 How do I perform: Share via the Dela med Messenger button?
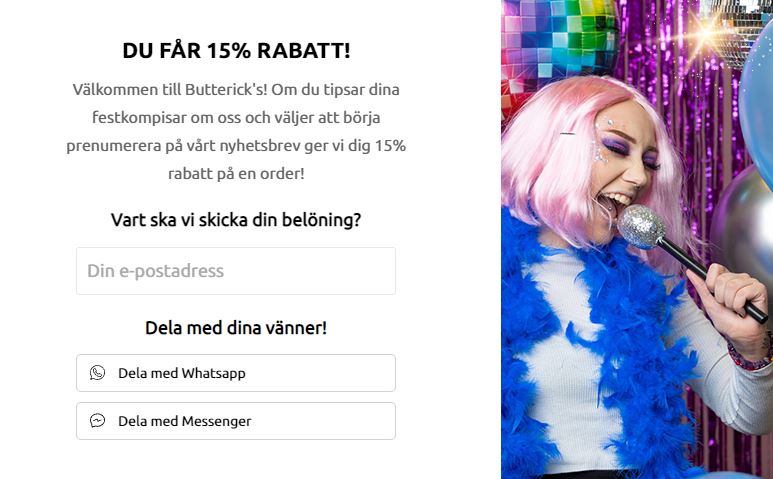coord(236,421)
